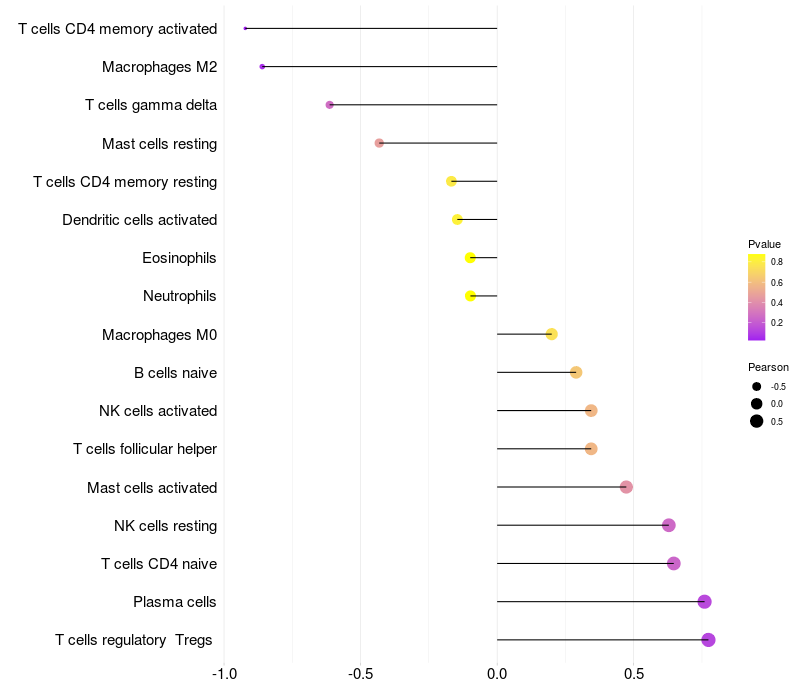Click the Macrophages M0 yellow dot
Viewport: 800px width, 700px height.
click(x=551, y=334)
